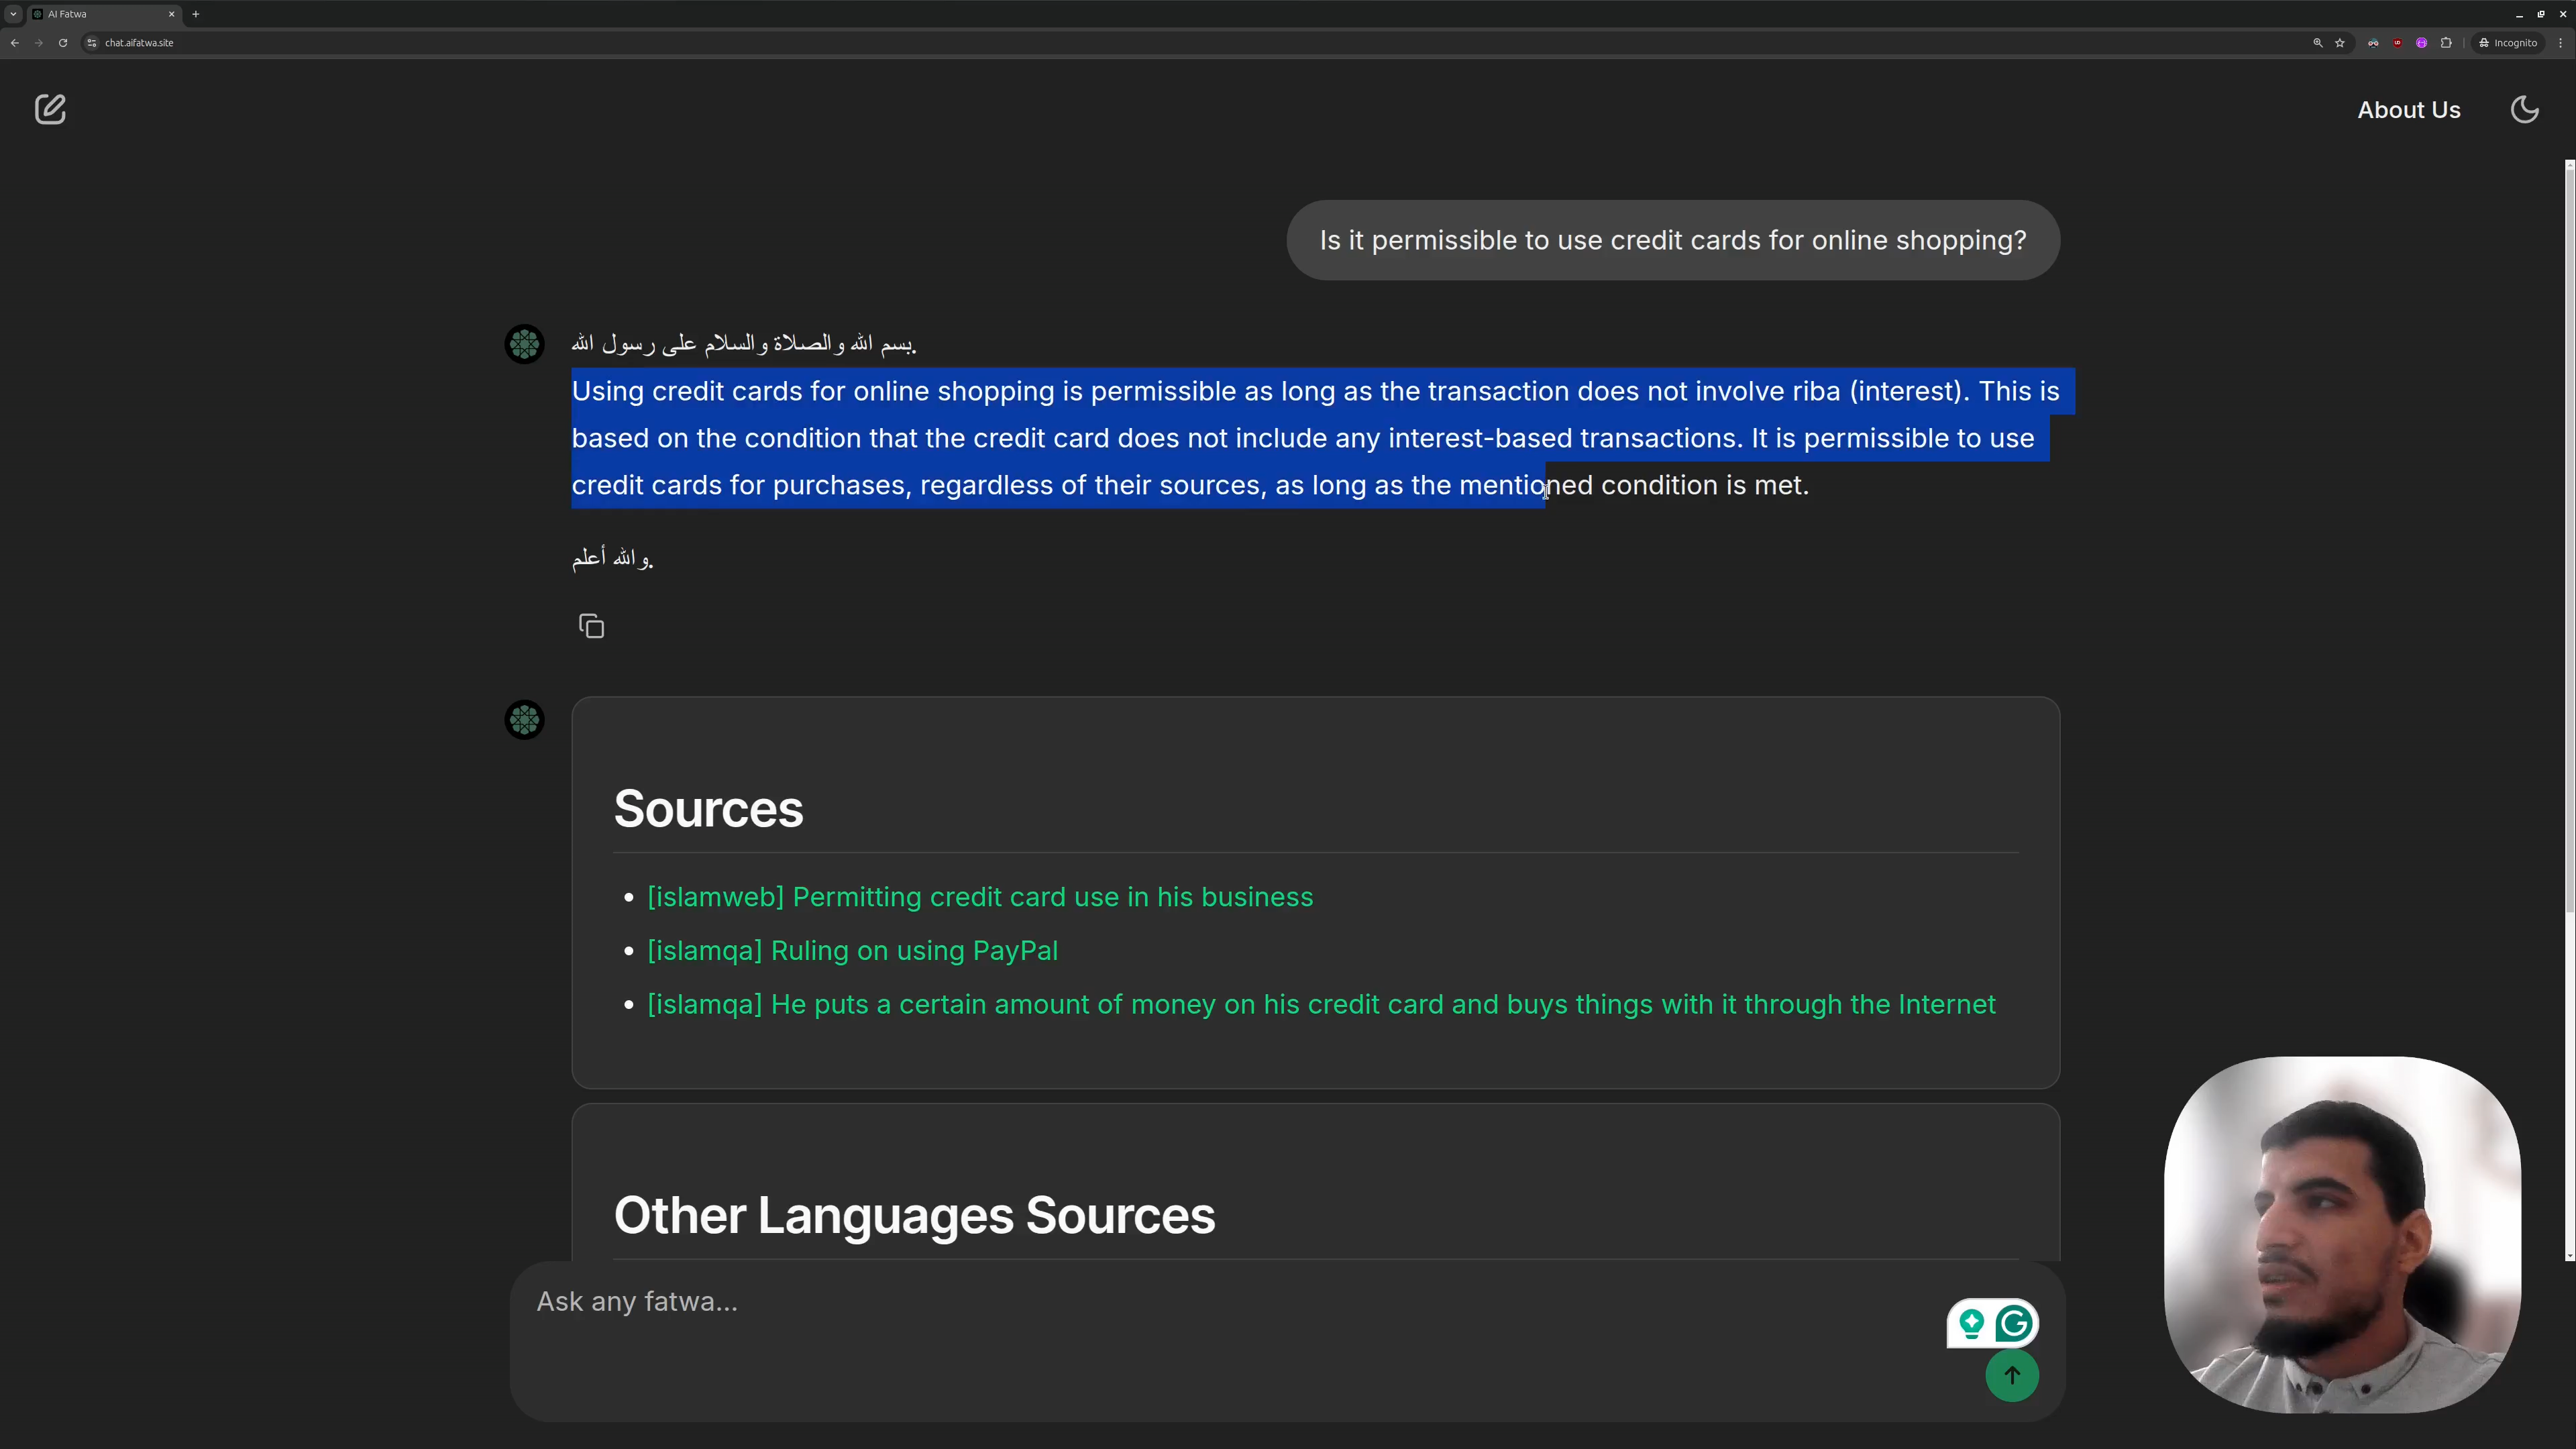
Task: Reload the page with the refresh icon
Action: [x=63, y=43]
